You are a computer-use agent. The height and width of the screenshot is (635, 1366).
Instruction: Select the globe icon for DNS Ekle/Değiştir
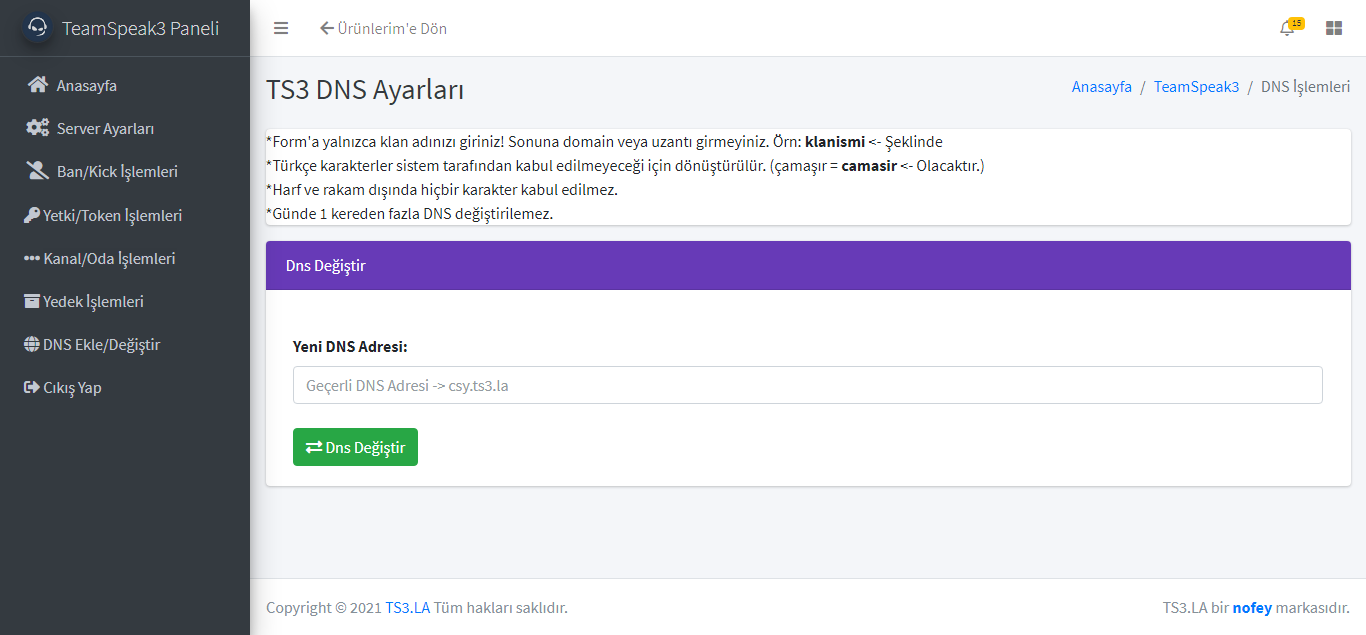(x=31, y=343)
